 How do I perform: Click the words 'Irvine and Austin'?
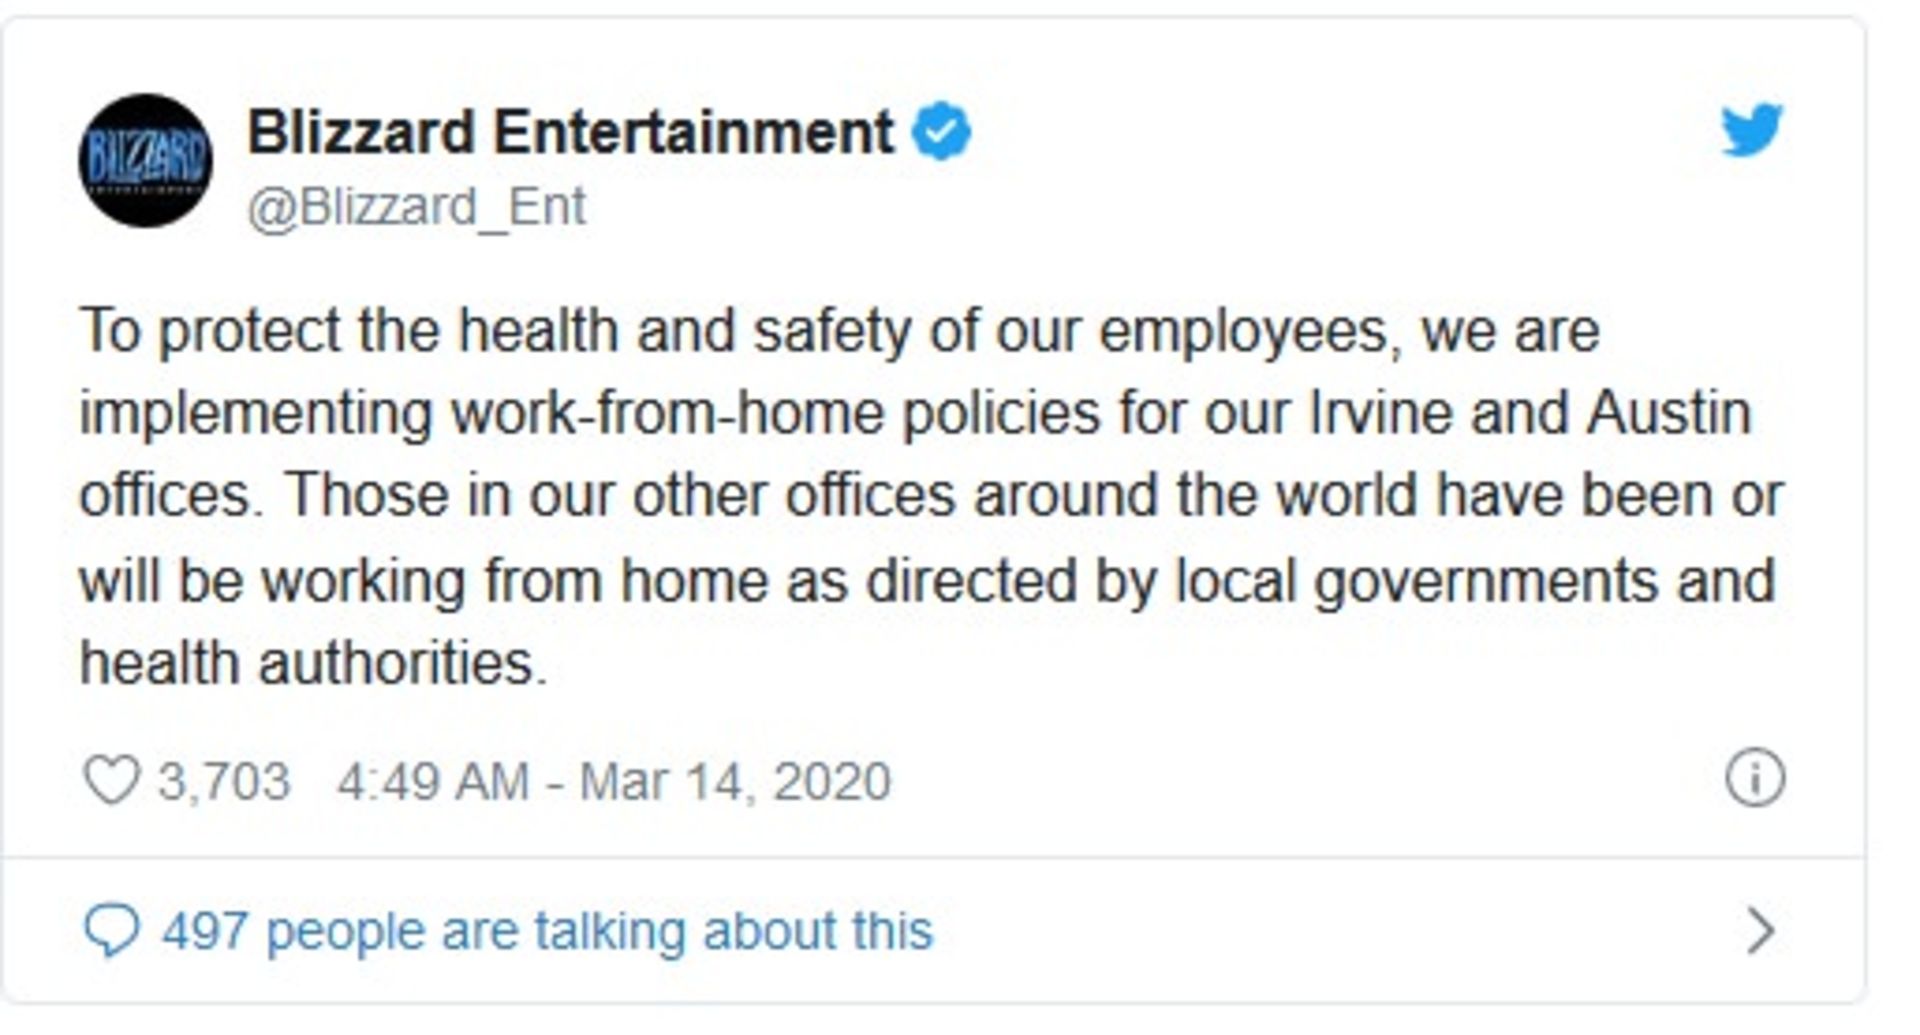tap(1530, 413)
